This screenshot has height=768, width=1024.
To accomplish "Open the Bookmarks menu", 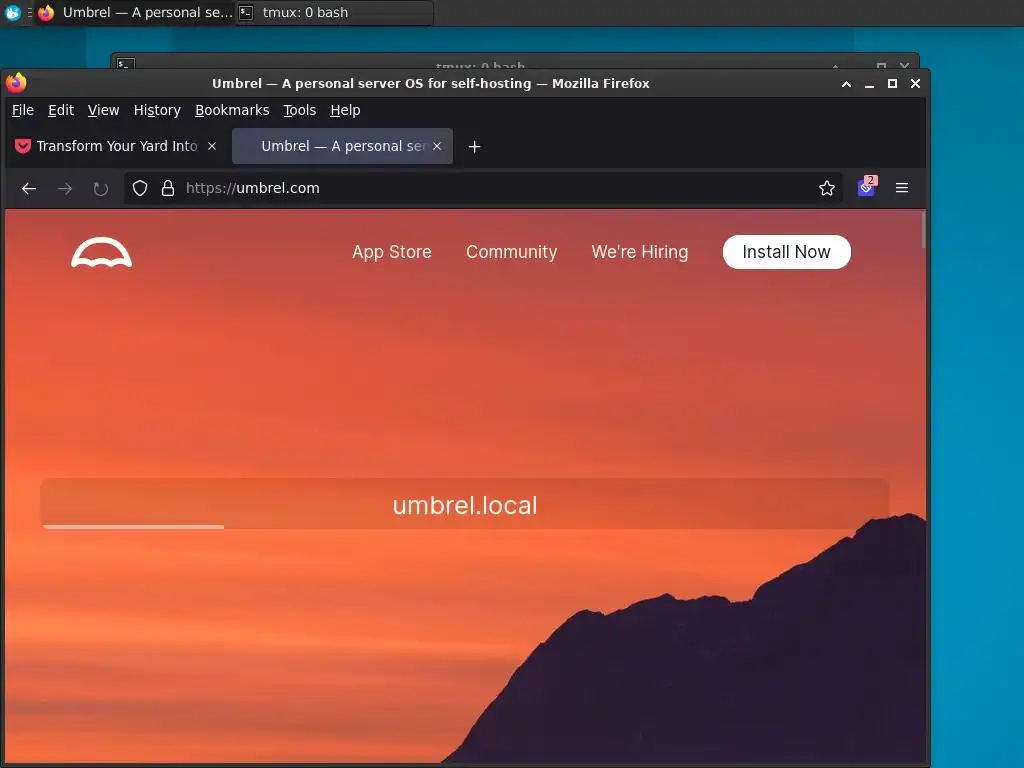I will click(x=232, y=110).
